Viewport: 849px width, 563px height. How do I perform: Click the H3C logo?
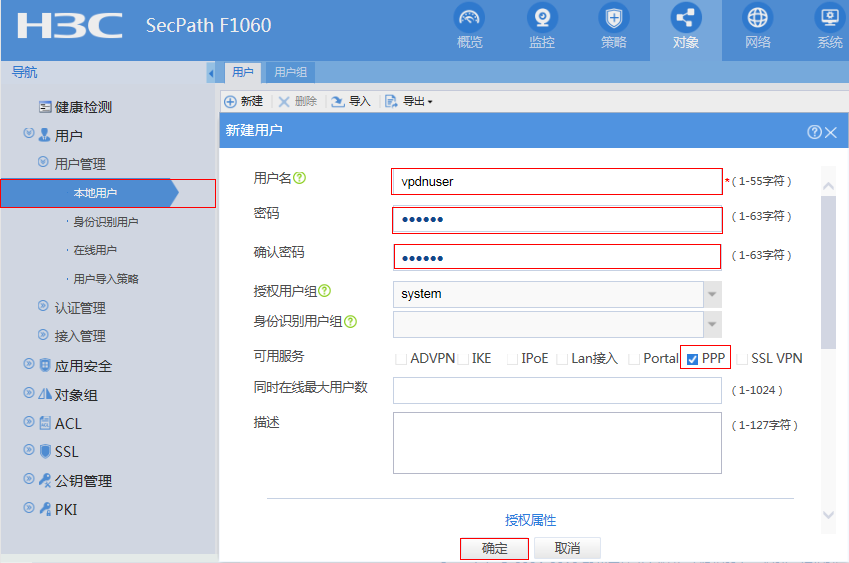[70, 25]
